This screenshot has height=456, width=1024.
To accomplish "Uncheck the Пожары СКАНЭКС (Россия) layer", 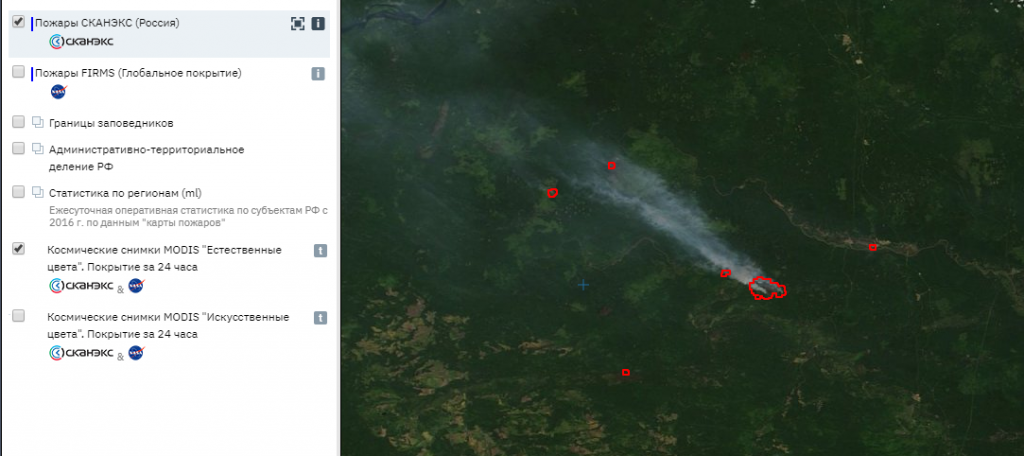I will (x=18, y=22).
